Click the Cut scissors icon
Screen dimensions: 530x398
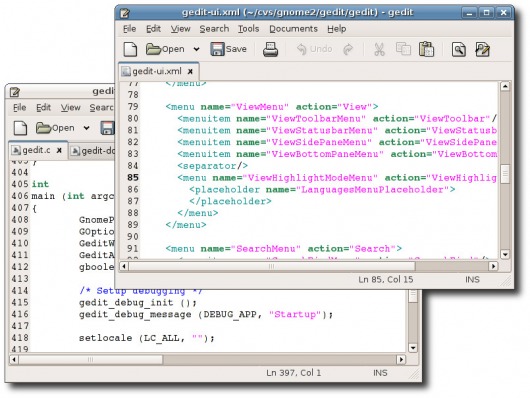379,49
